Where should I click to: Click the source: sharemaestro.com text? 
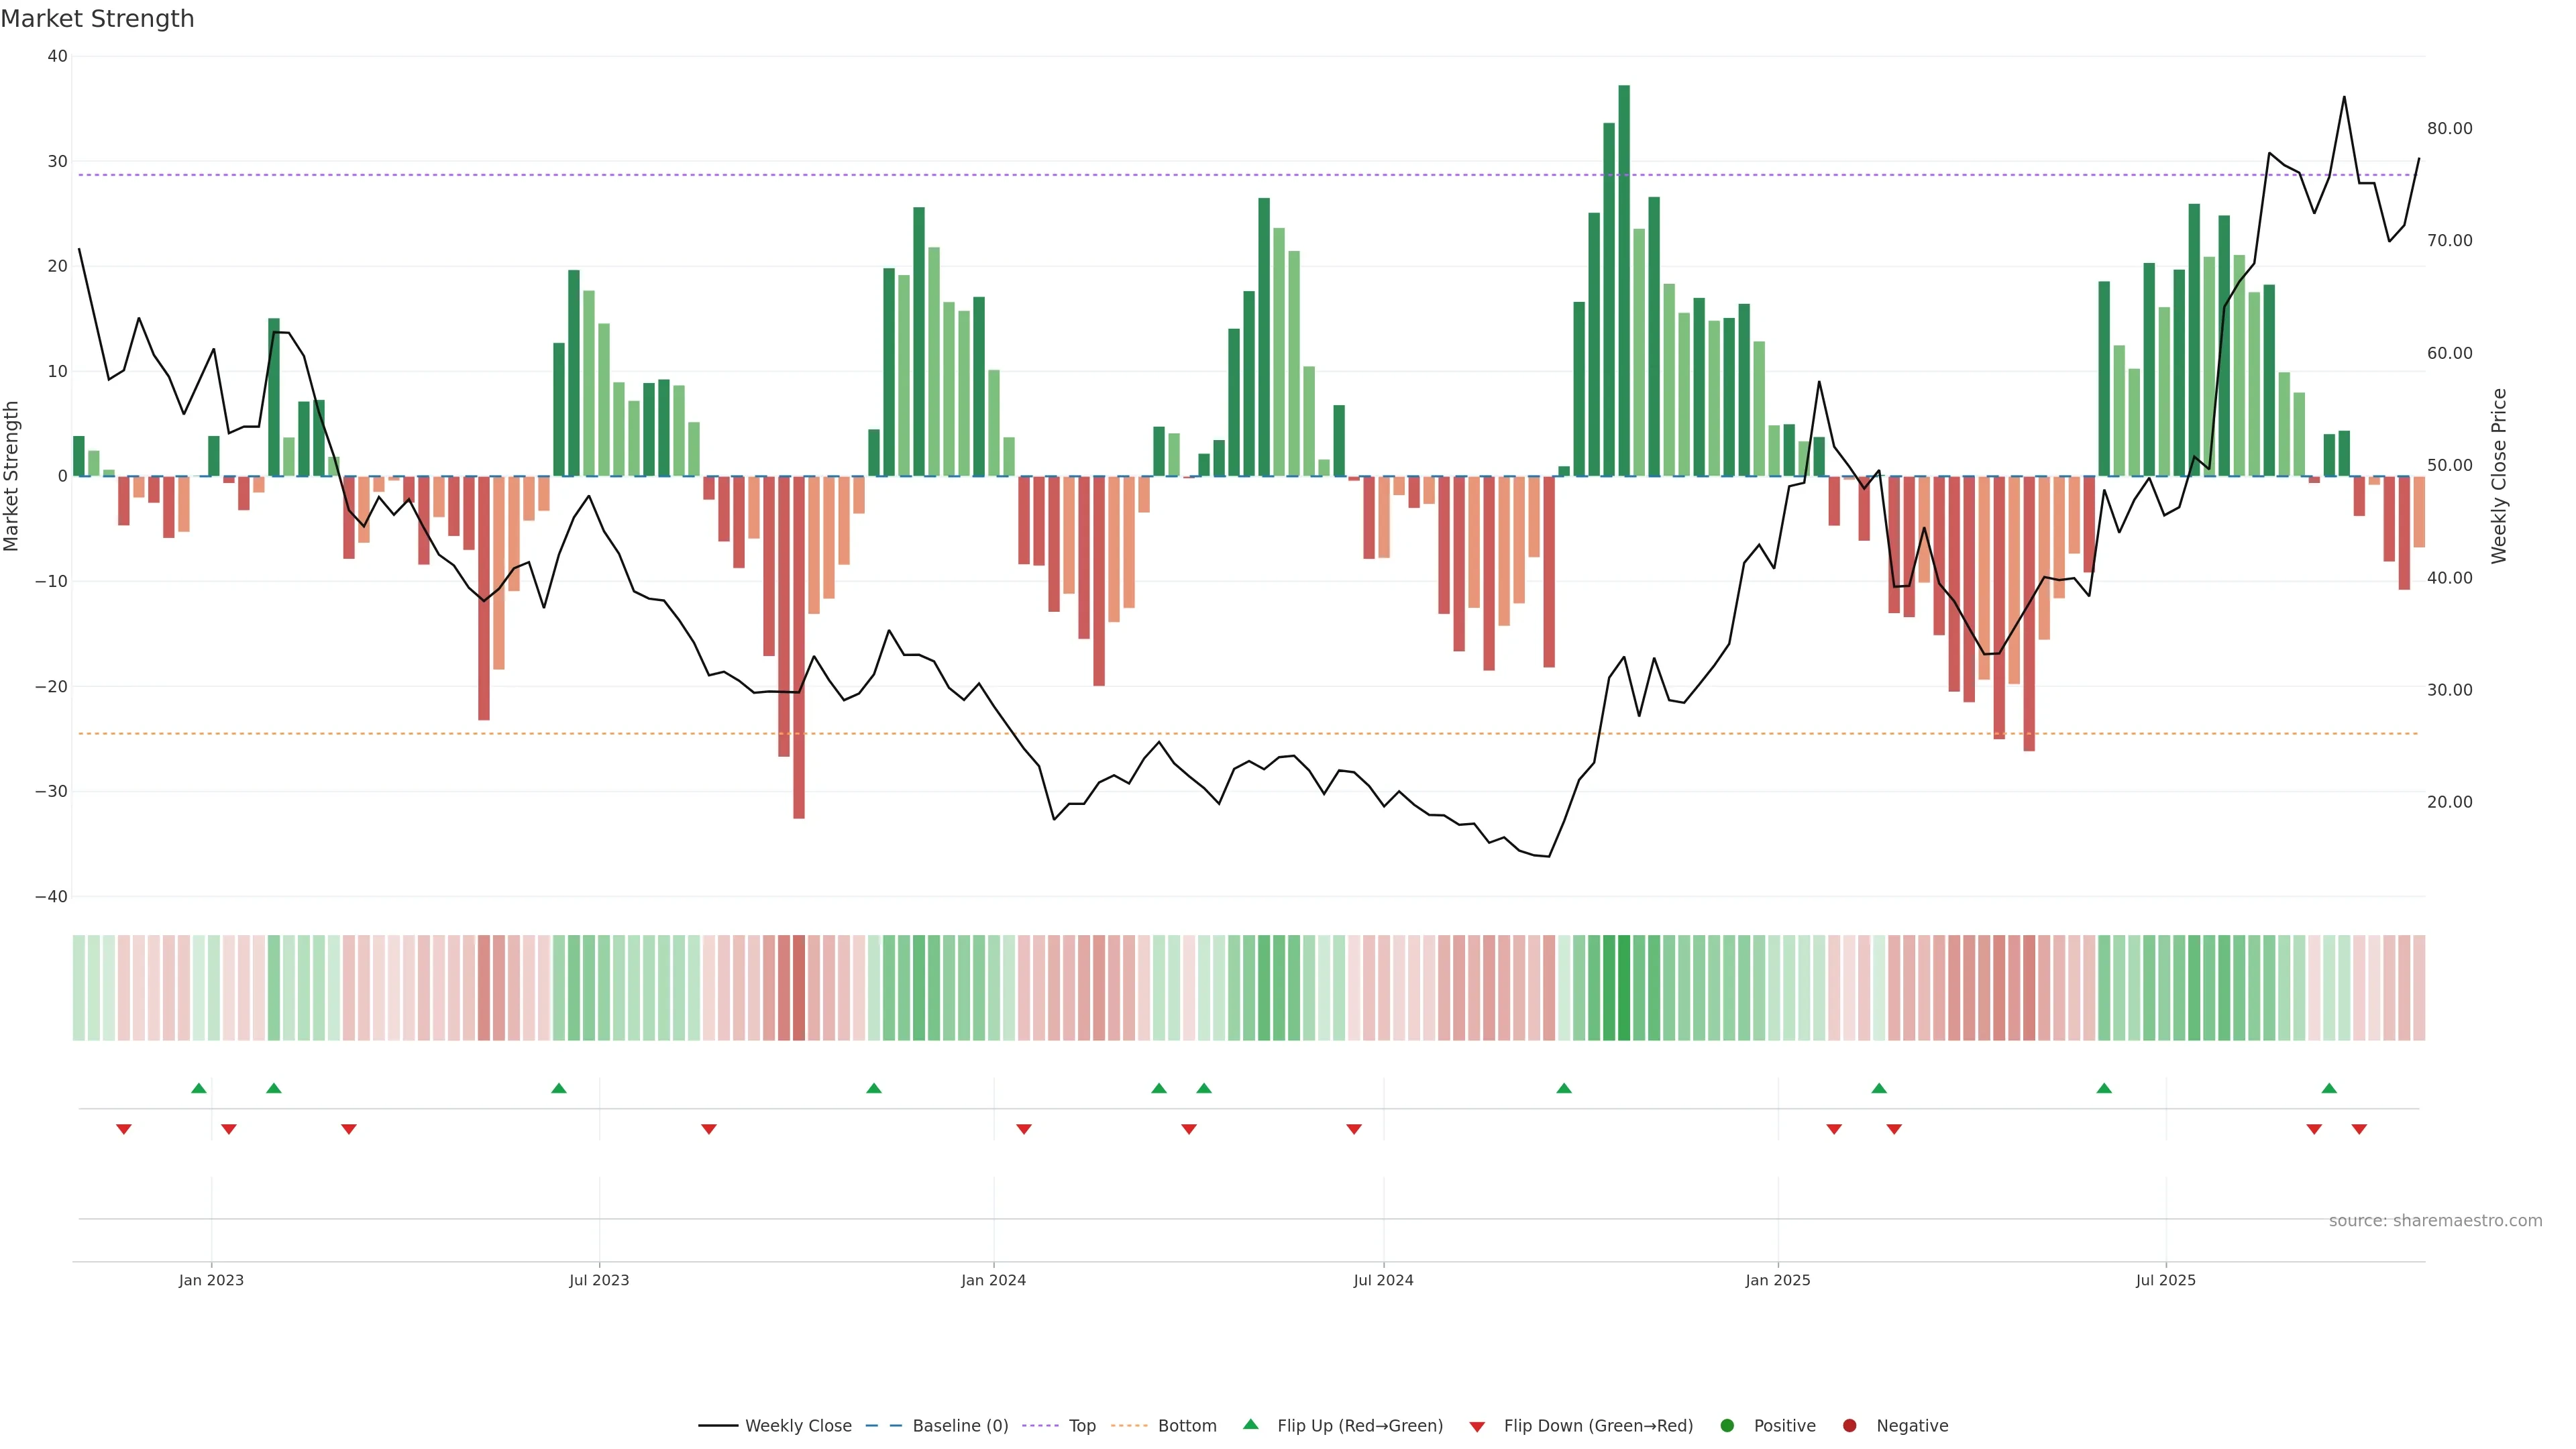2435,1220
